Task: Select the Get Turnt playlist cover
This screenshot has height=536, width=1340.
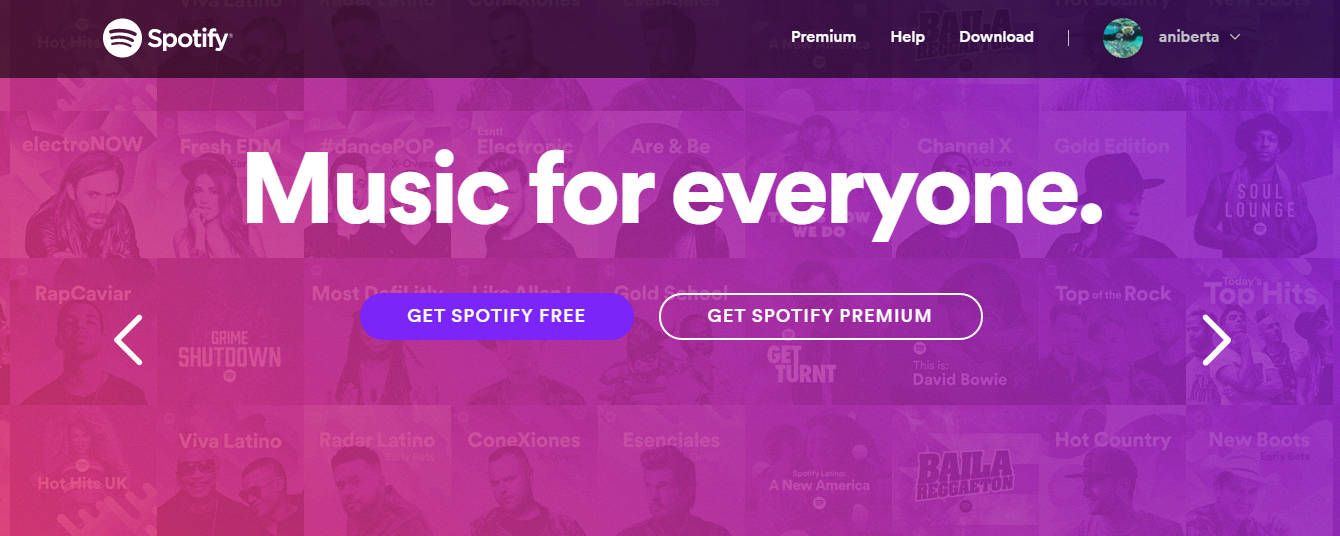Action: coord(818,332)
